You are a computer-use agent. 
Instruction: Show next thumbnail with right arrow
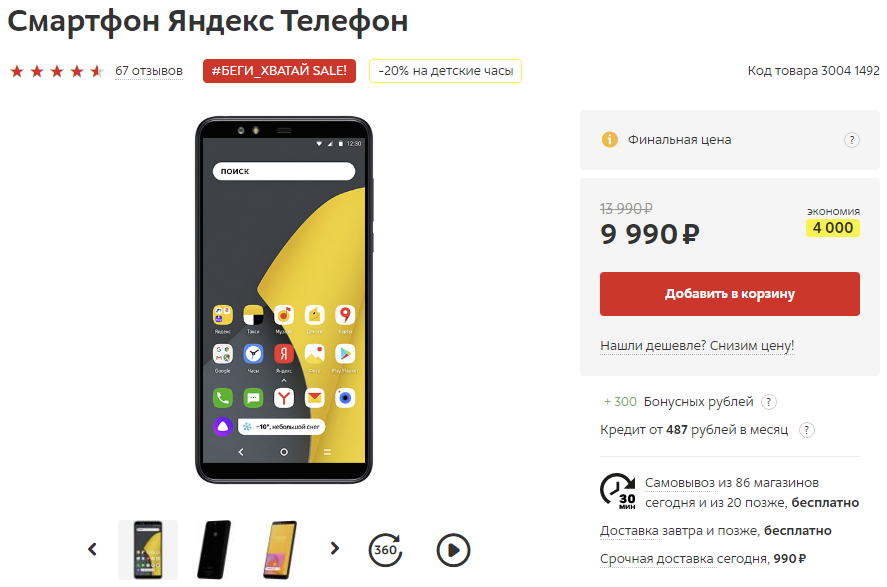[334, 548]
